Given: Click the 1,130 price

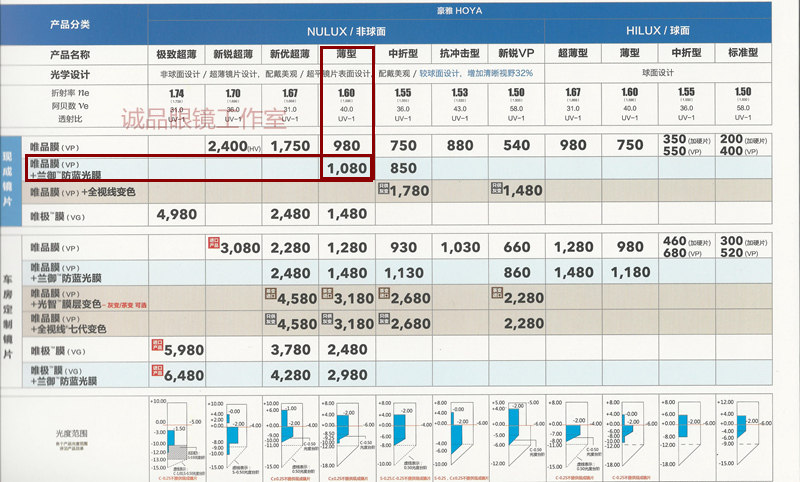Looking at the screenshot, I should tap(404, 273).
